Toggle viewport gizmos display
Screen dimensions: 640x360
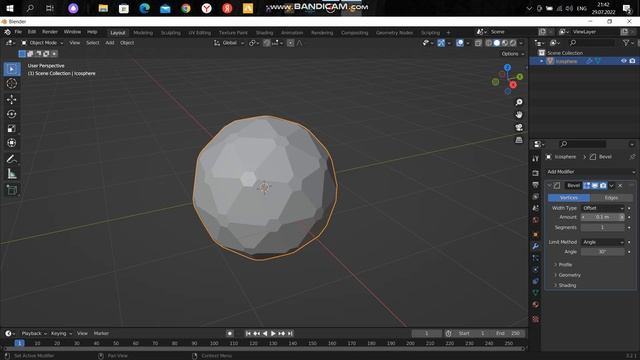tap(441, 43)
